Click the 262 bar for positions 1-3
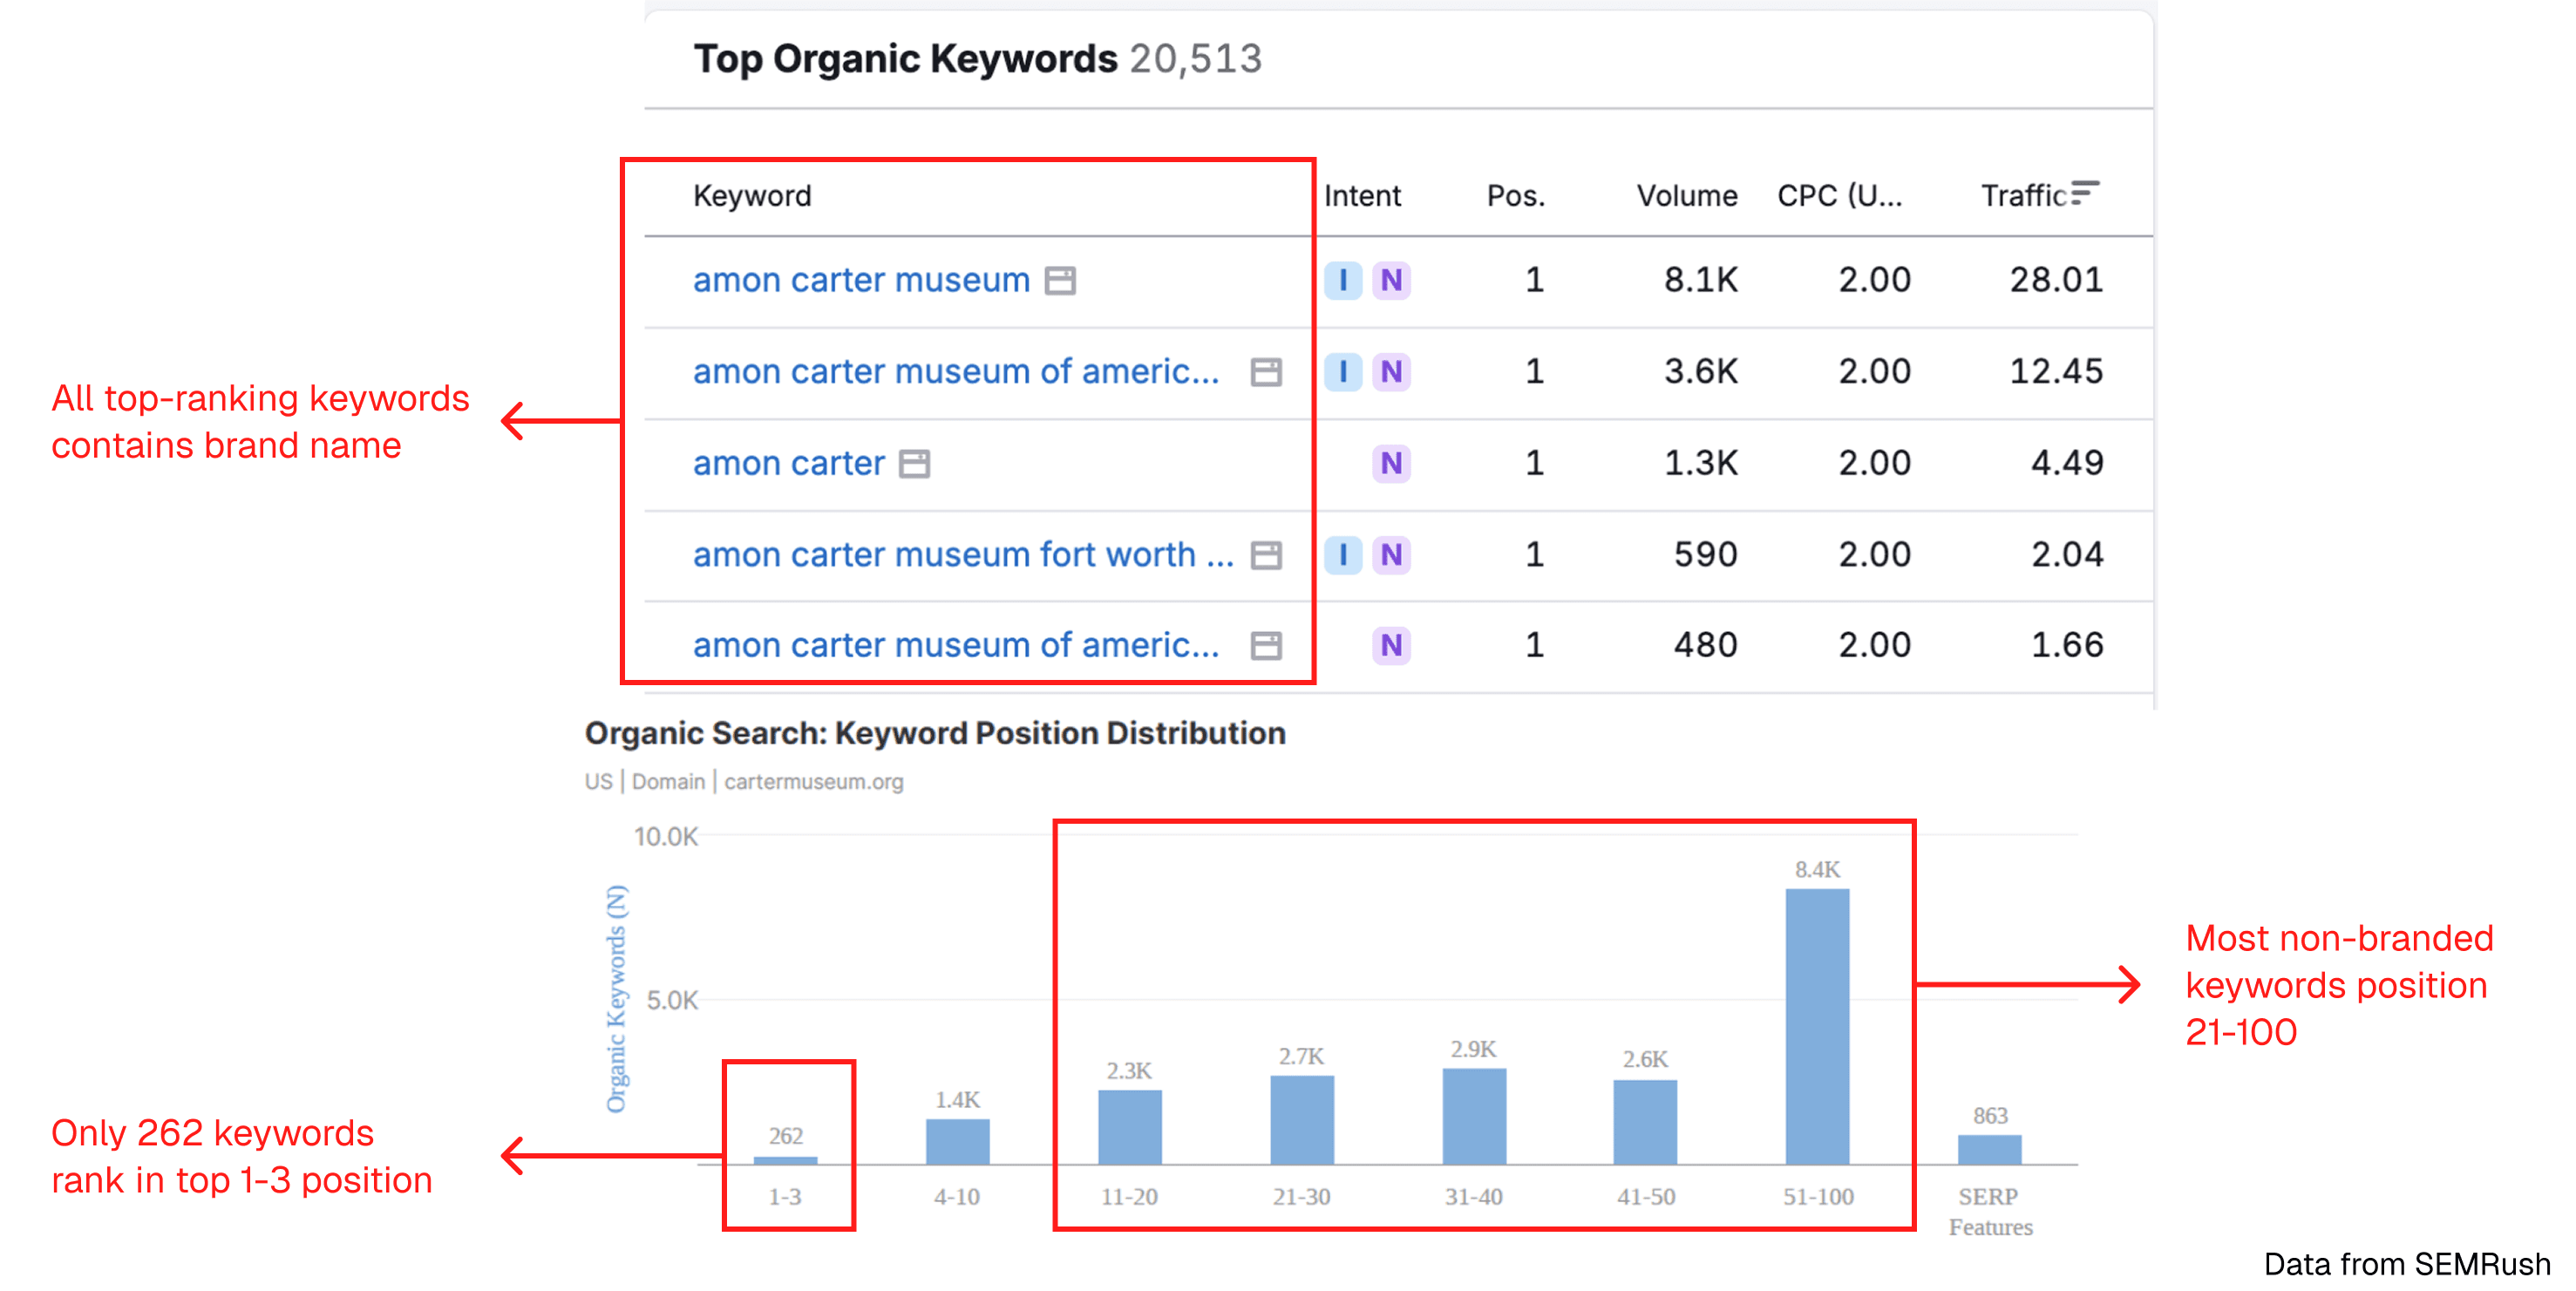 tap(785, 1160)
